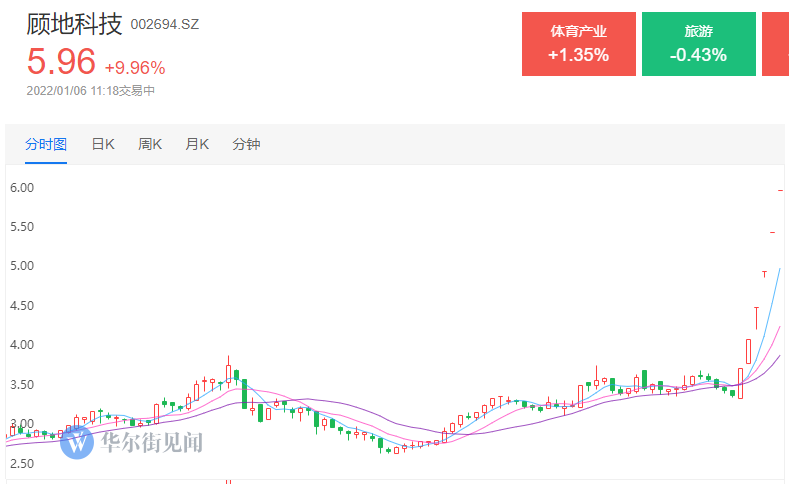789x484 pixels.
Task: Click the peak candlestick near 3.85
Action: click(228, 371)
